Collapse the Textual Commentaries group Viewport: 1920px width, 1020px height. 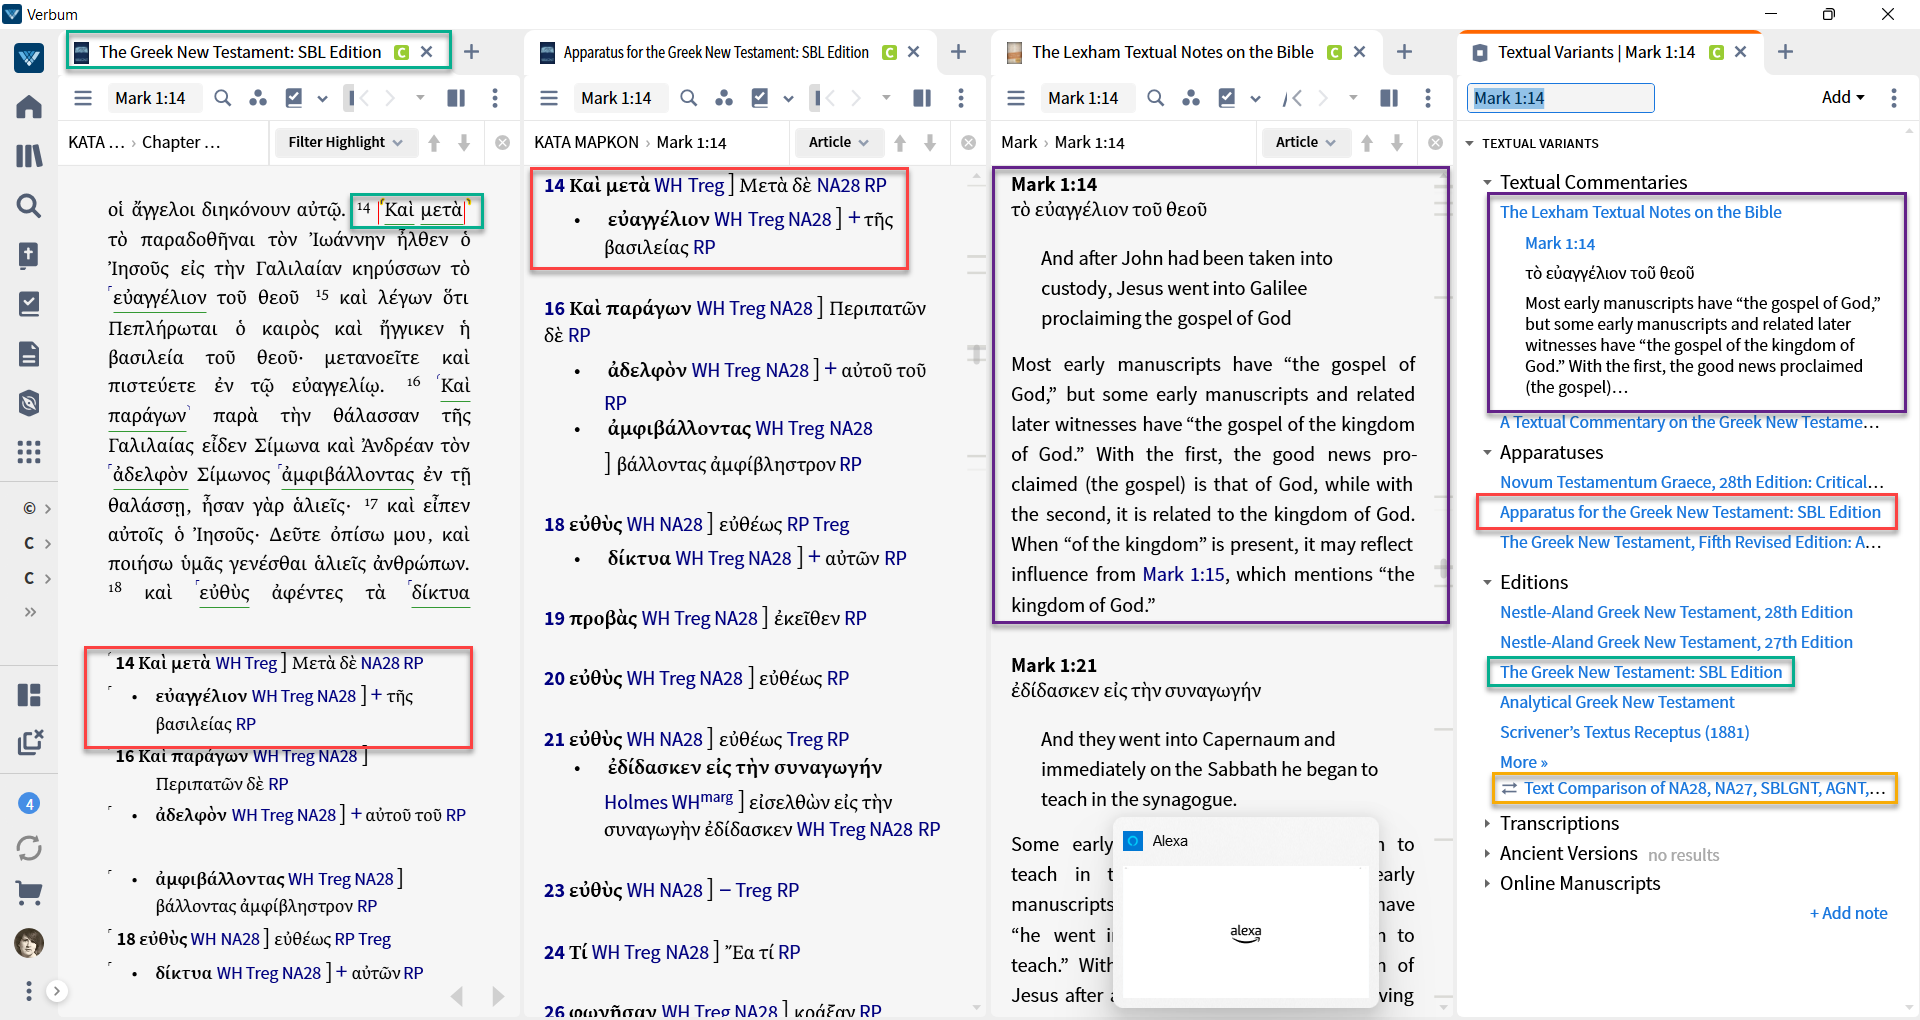click(x=1488, y=183)
